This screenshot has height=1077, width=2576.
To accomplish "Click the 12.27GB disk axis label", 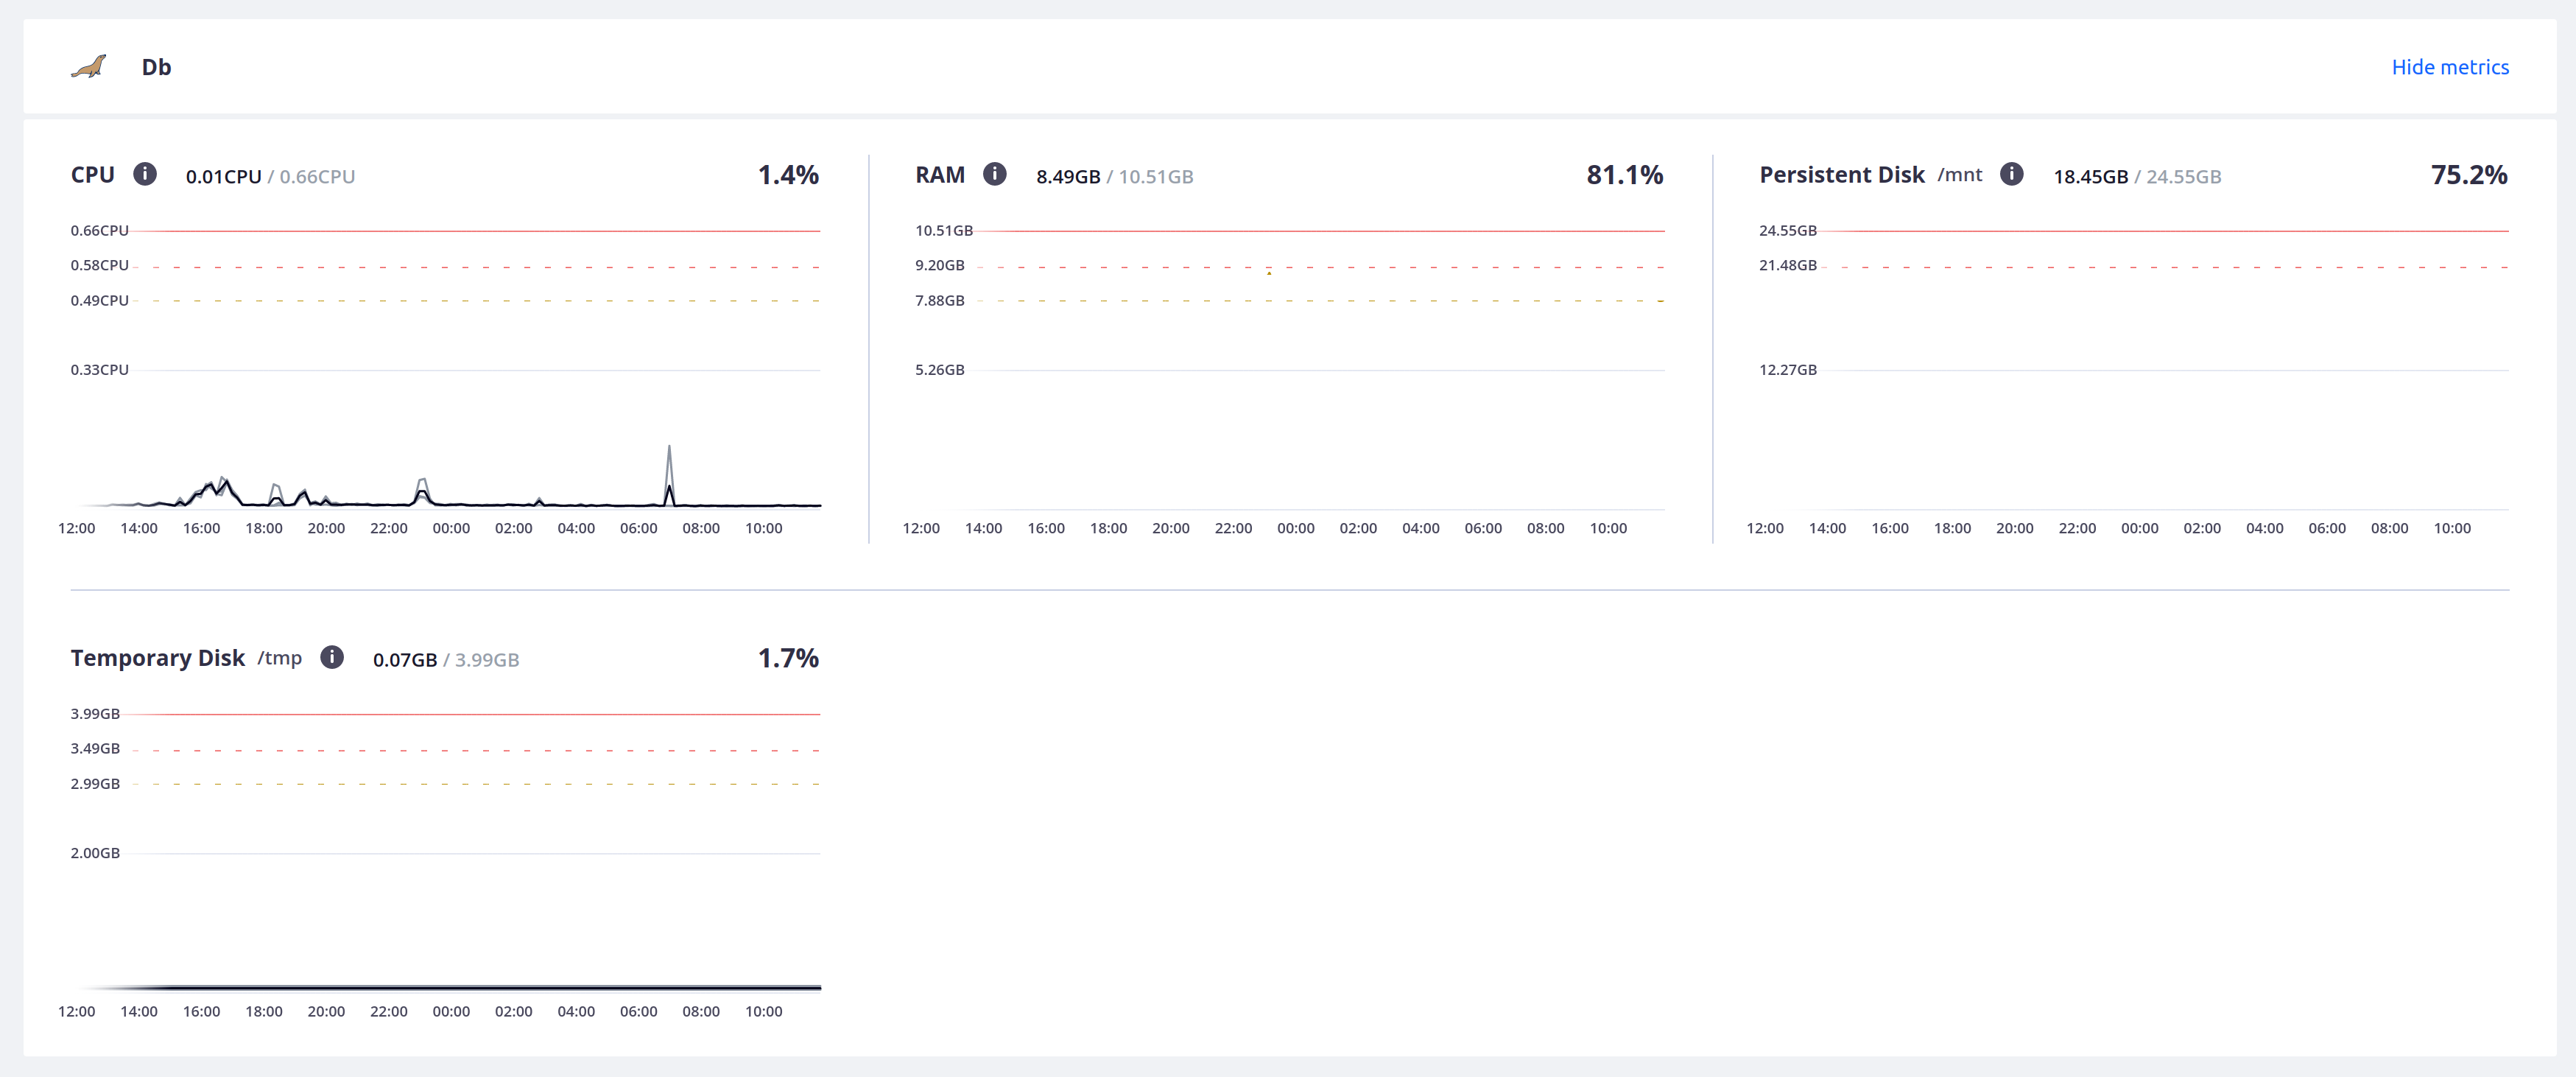I will [x=1787, y=370].
